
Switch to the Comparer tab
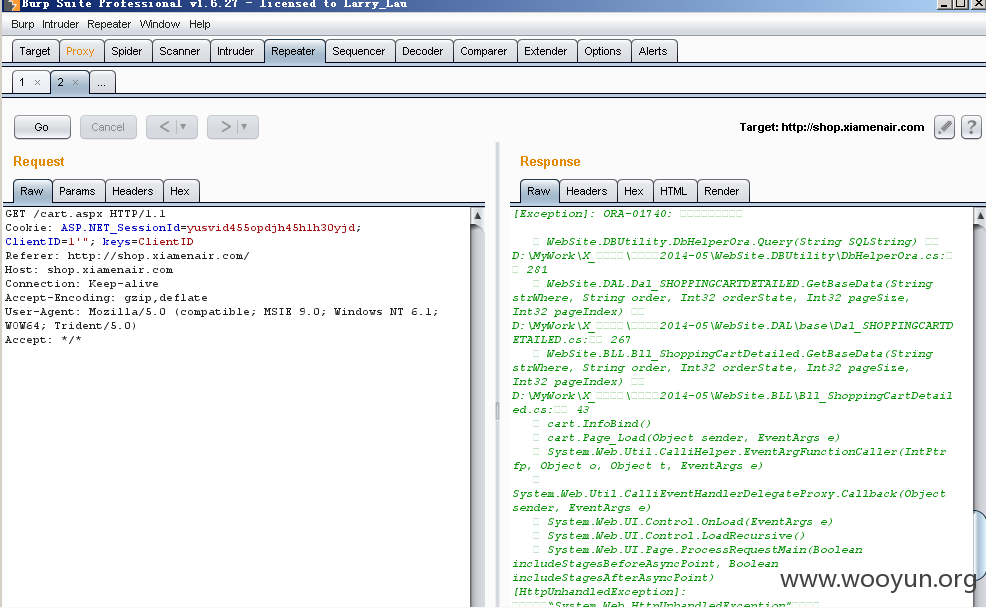484,51
